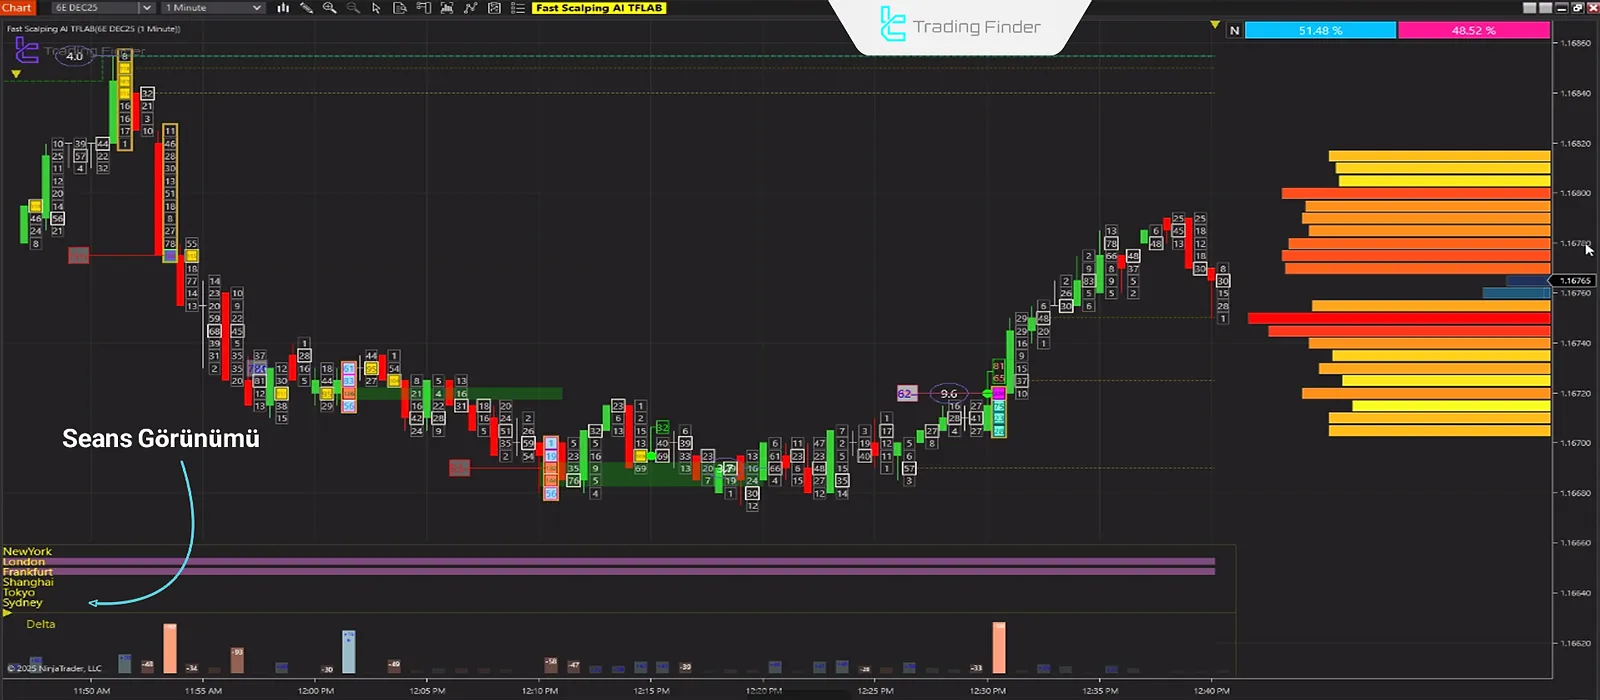Open the chart properties list icon
Image resolution: width=1600 pixels, height=700 pixels.
tap(517, 8)
